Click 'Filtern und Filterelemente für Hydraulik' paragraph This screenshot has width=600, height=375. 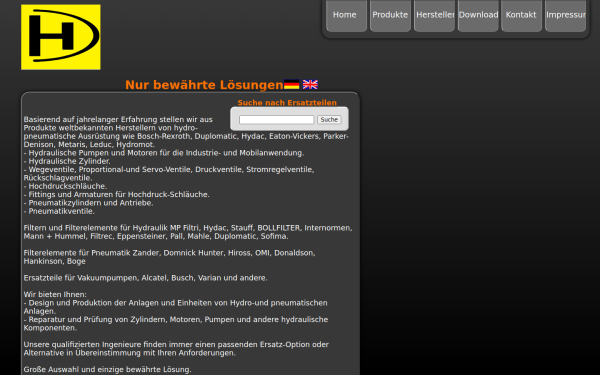pyautogui.click(x=188, y=232)
